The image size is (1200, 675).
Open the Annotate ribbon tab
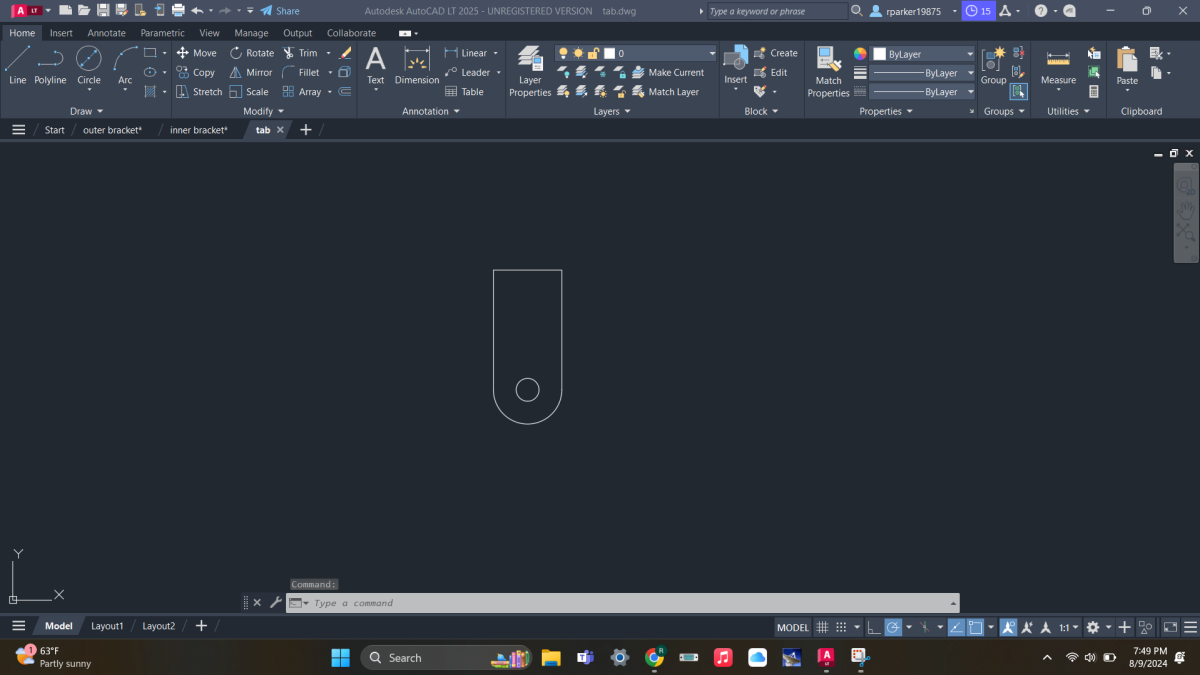click(106, 33)
